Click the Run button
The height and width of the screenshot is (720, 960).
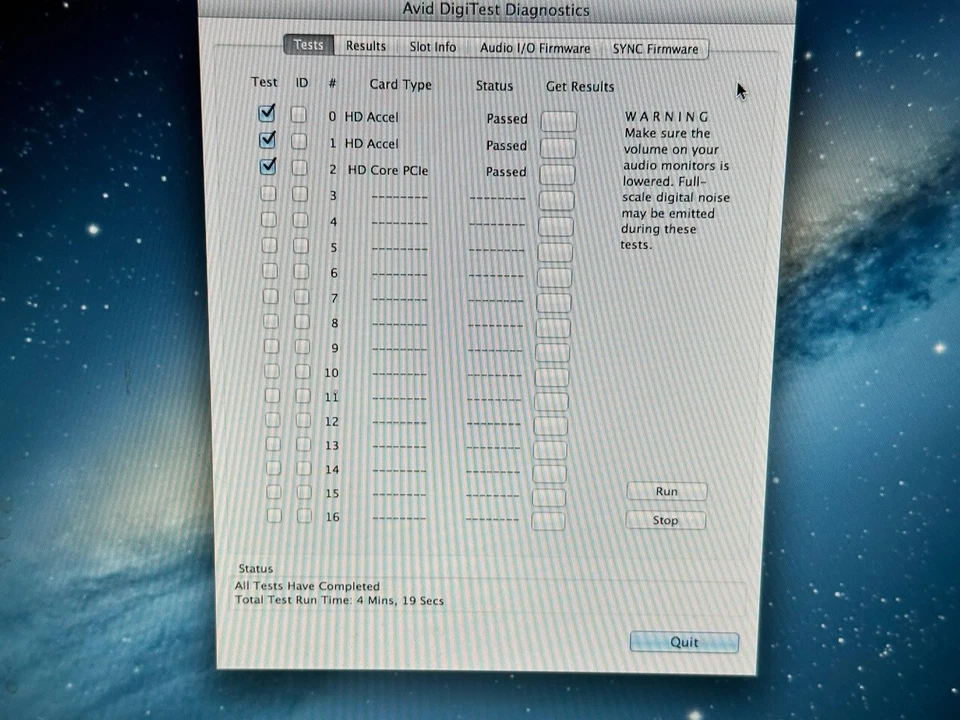666,491
